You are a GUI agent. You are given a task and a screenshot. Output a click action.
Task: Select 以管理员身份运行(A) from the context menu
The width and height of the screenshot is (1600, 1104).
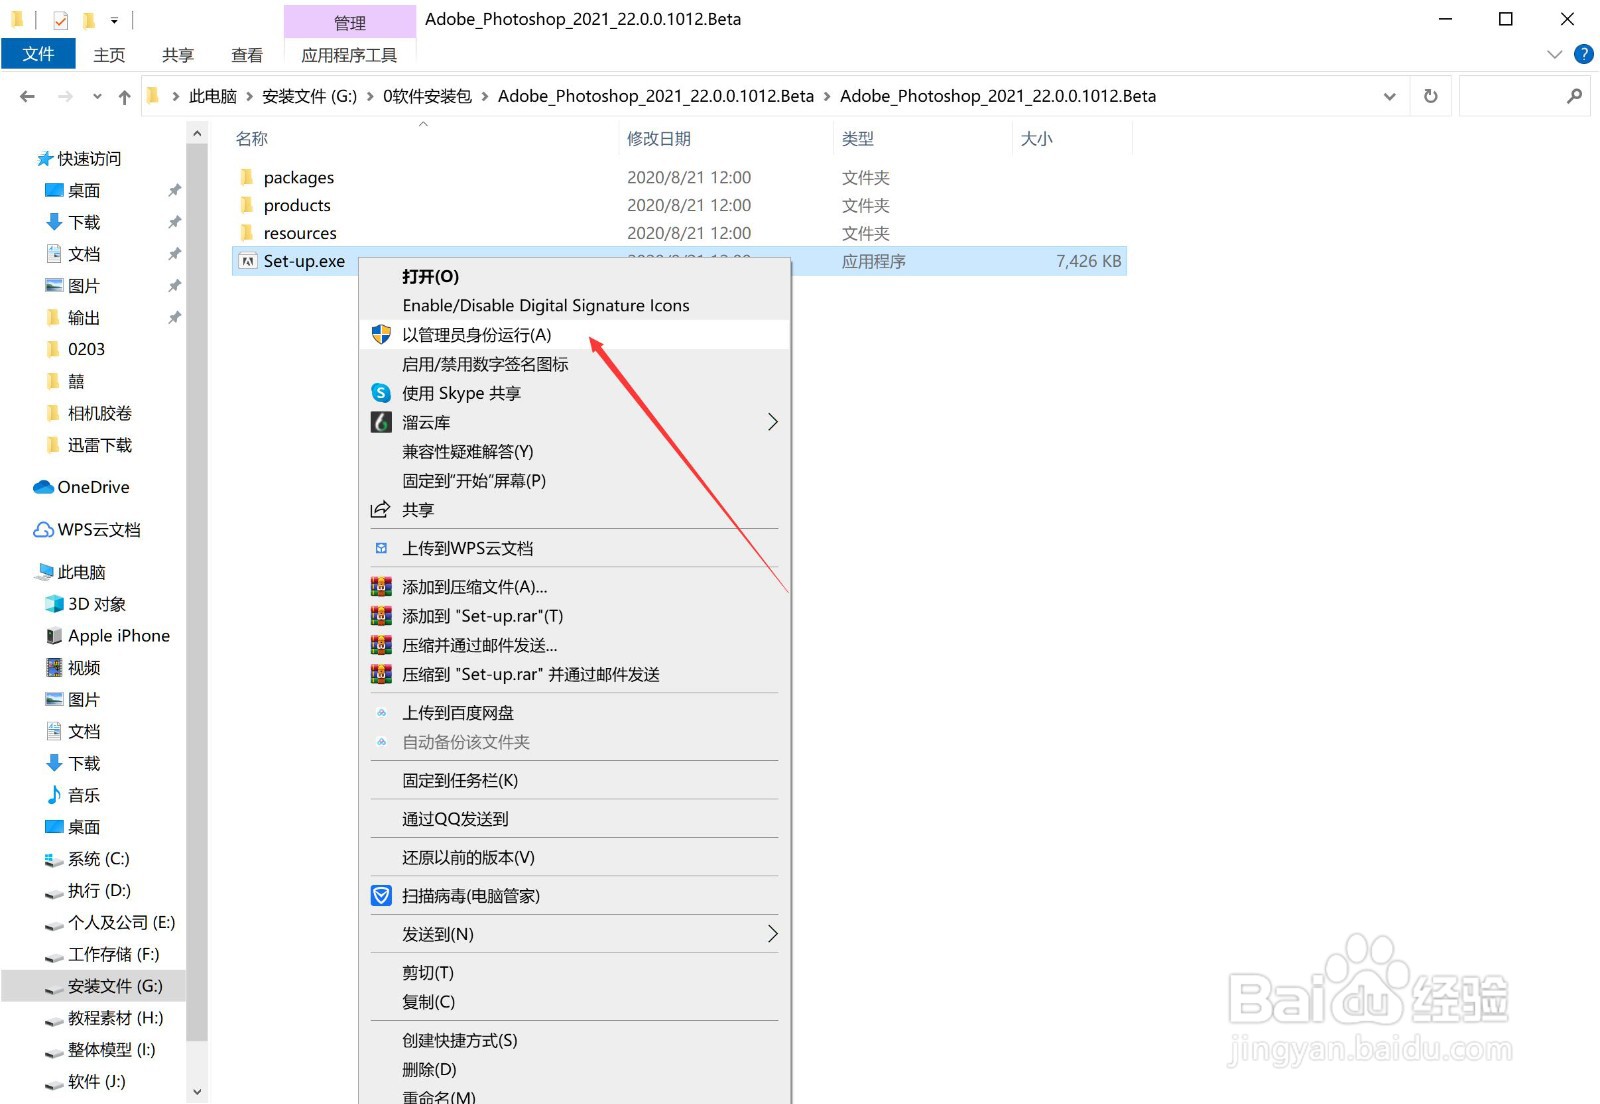(x=575, y=335)
